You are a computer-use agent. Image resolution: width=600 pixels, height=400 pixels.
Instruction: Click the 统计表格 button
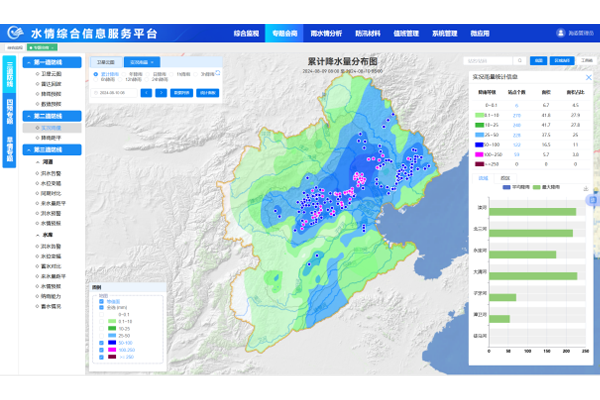click(x=208, y=92)
